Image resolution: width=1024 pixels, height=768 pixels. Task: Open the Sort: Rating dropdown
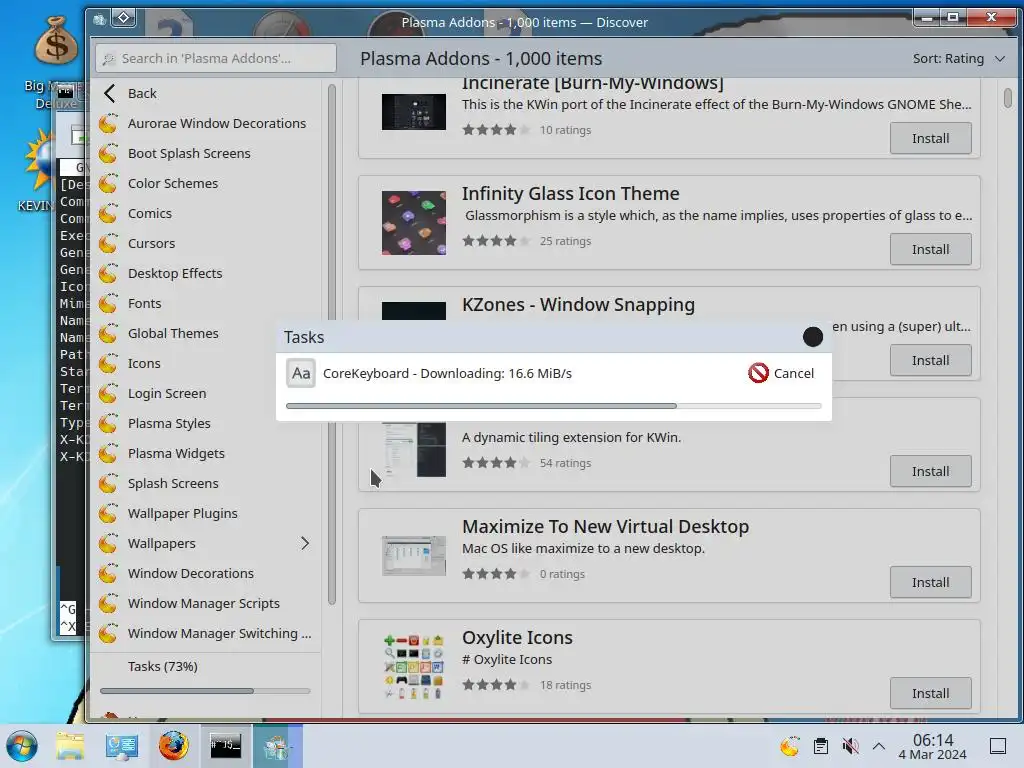[959, 59]
